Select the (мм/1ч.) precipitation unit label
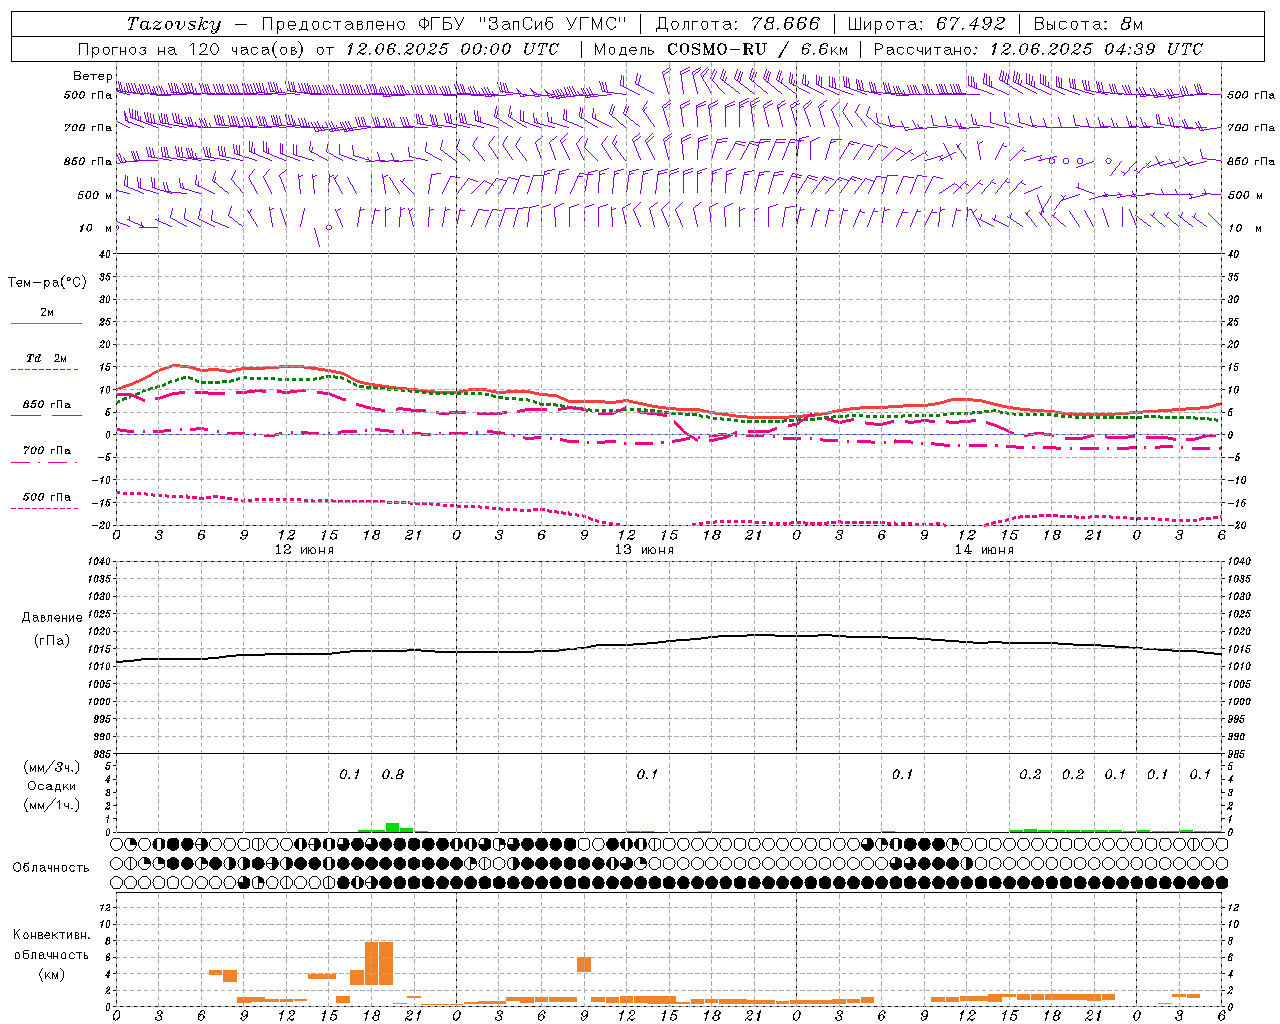This screenshot has height=1024, width=1280. pos(52,805)
